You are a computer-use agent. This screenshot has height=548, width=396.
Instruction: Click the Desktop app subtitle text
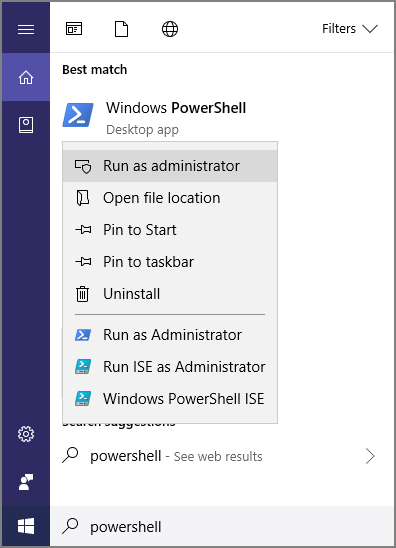click(142, 130)
